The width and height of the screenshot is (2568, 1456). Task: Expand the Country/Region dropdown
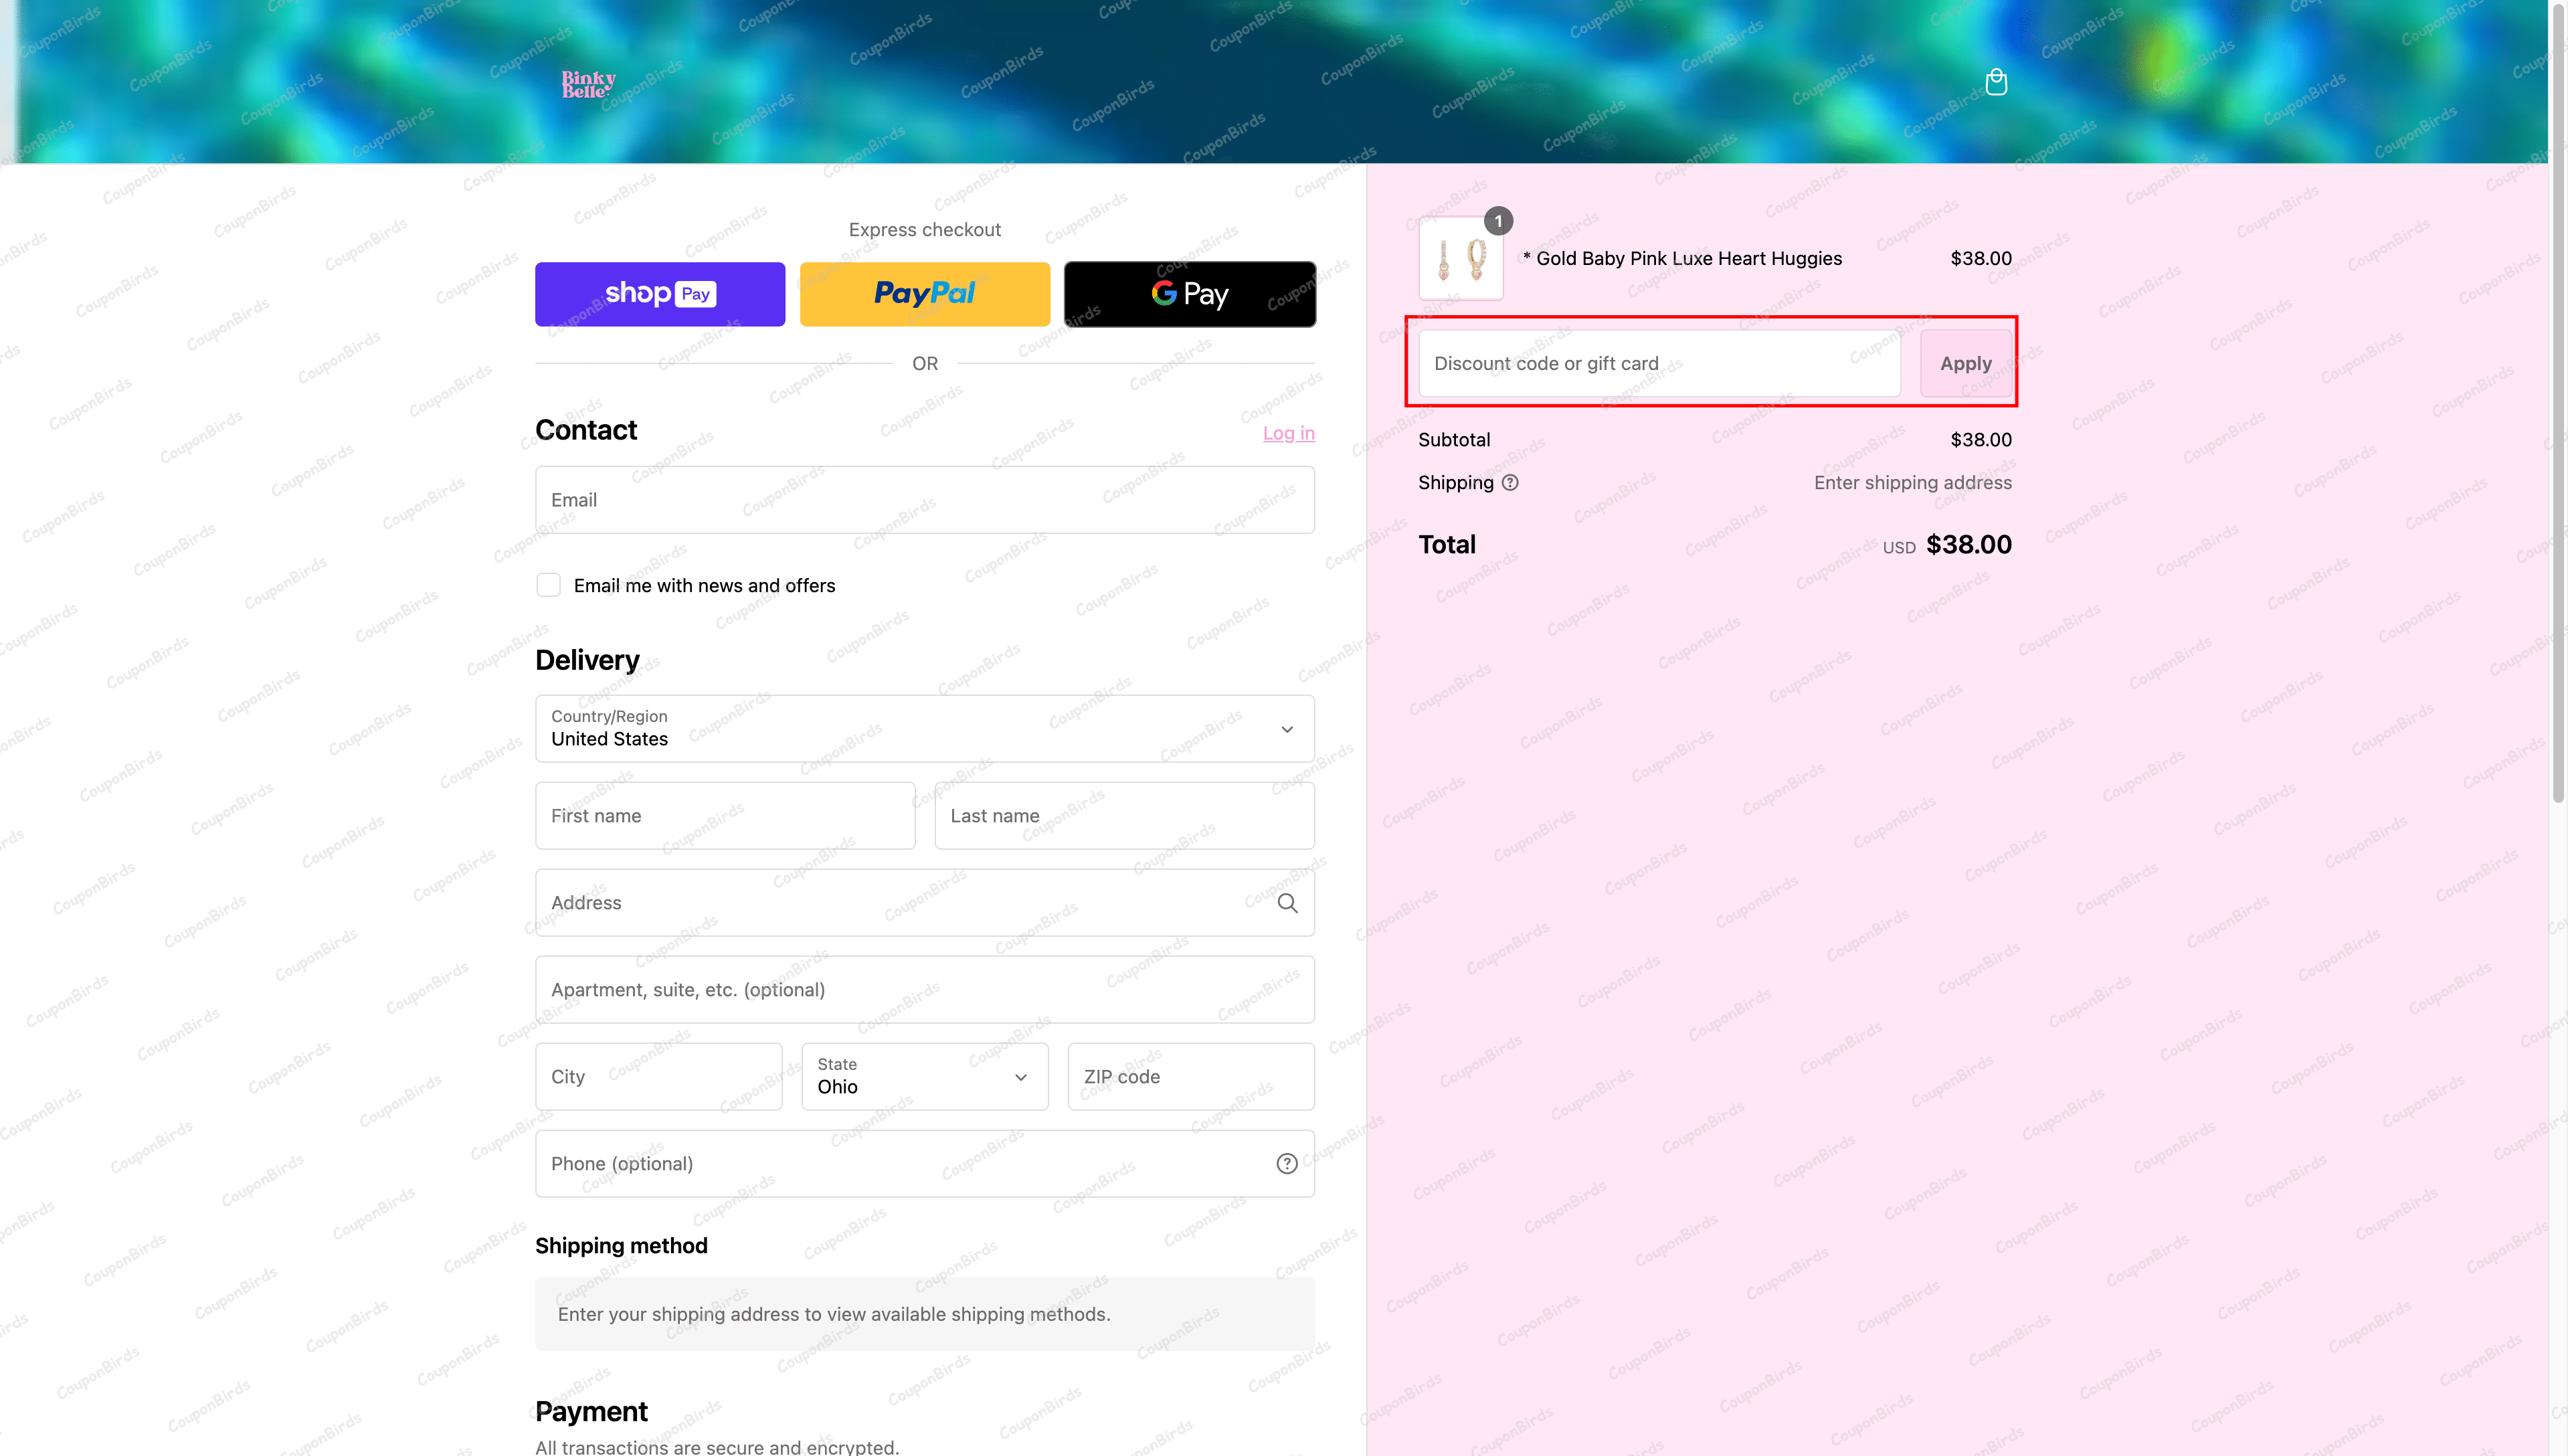click(x=924, y=729)
